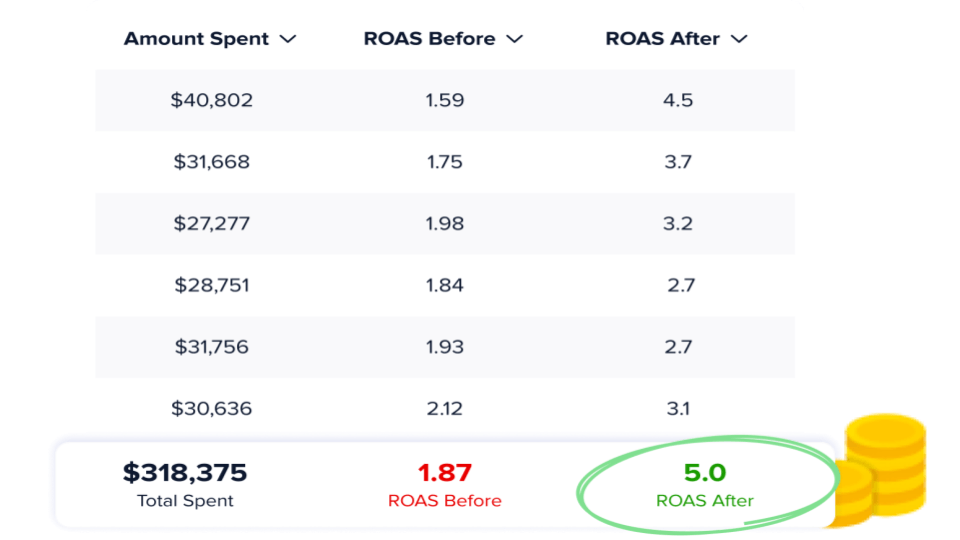Expand the Amount Spent column chevron
This screenshot has height=540, width=960.
[288, 40]
